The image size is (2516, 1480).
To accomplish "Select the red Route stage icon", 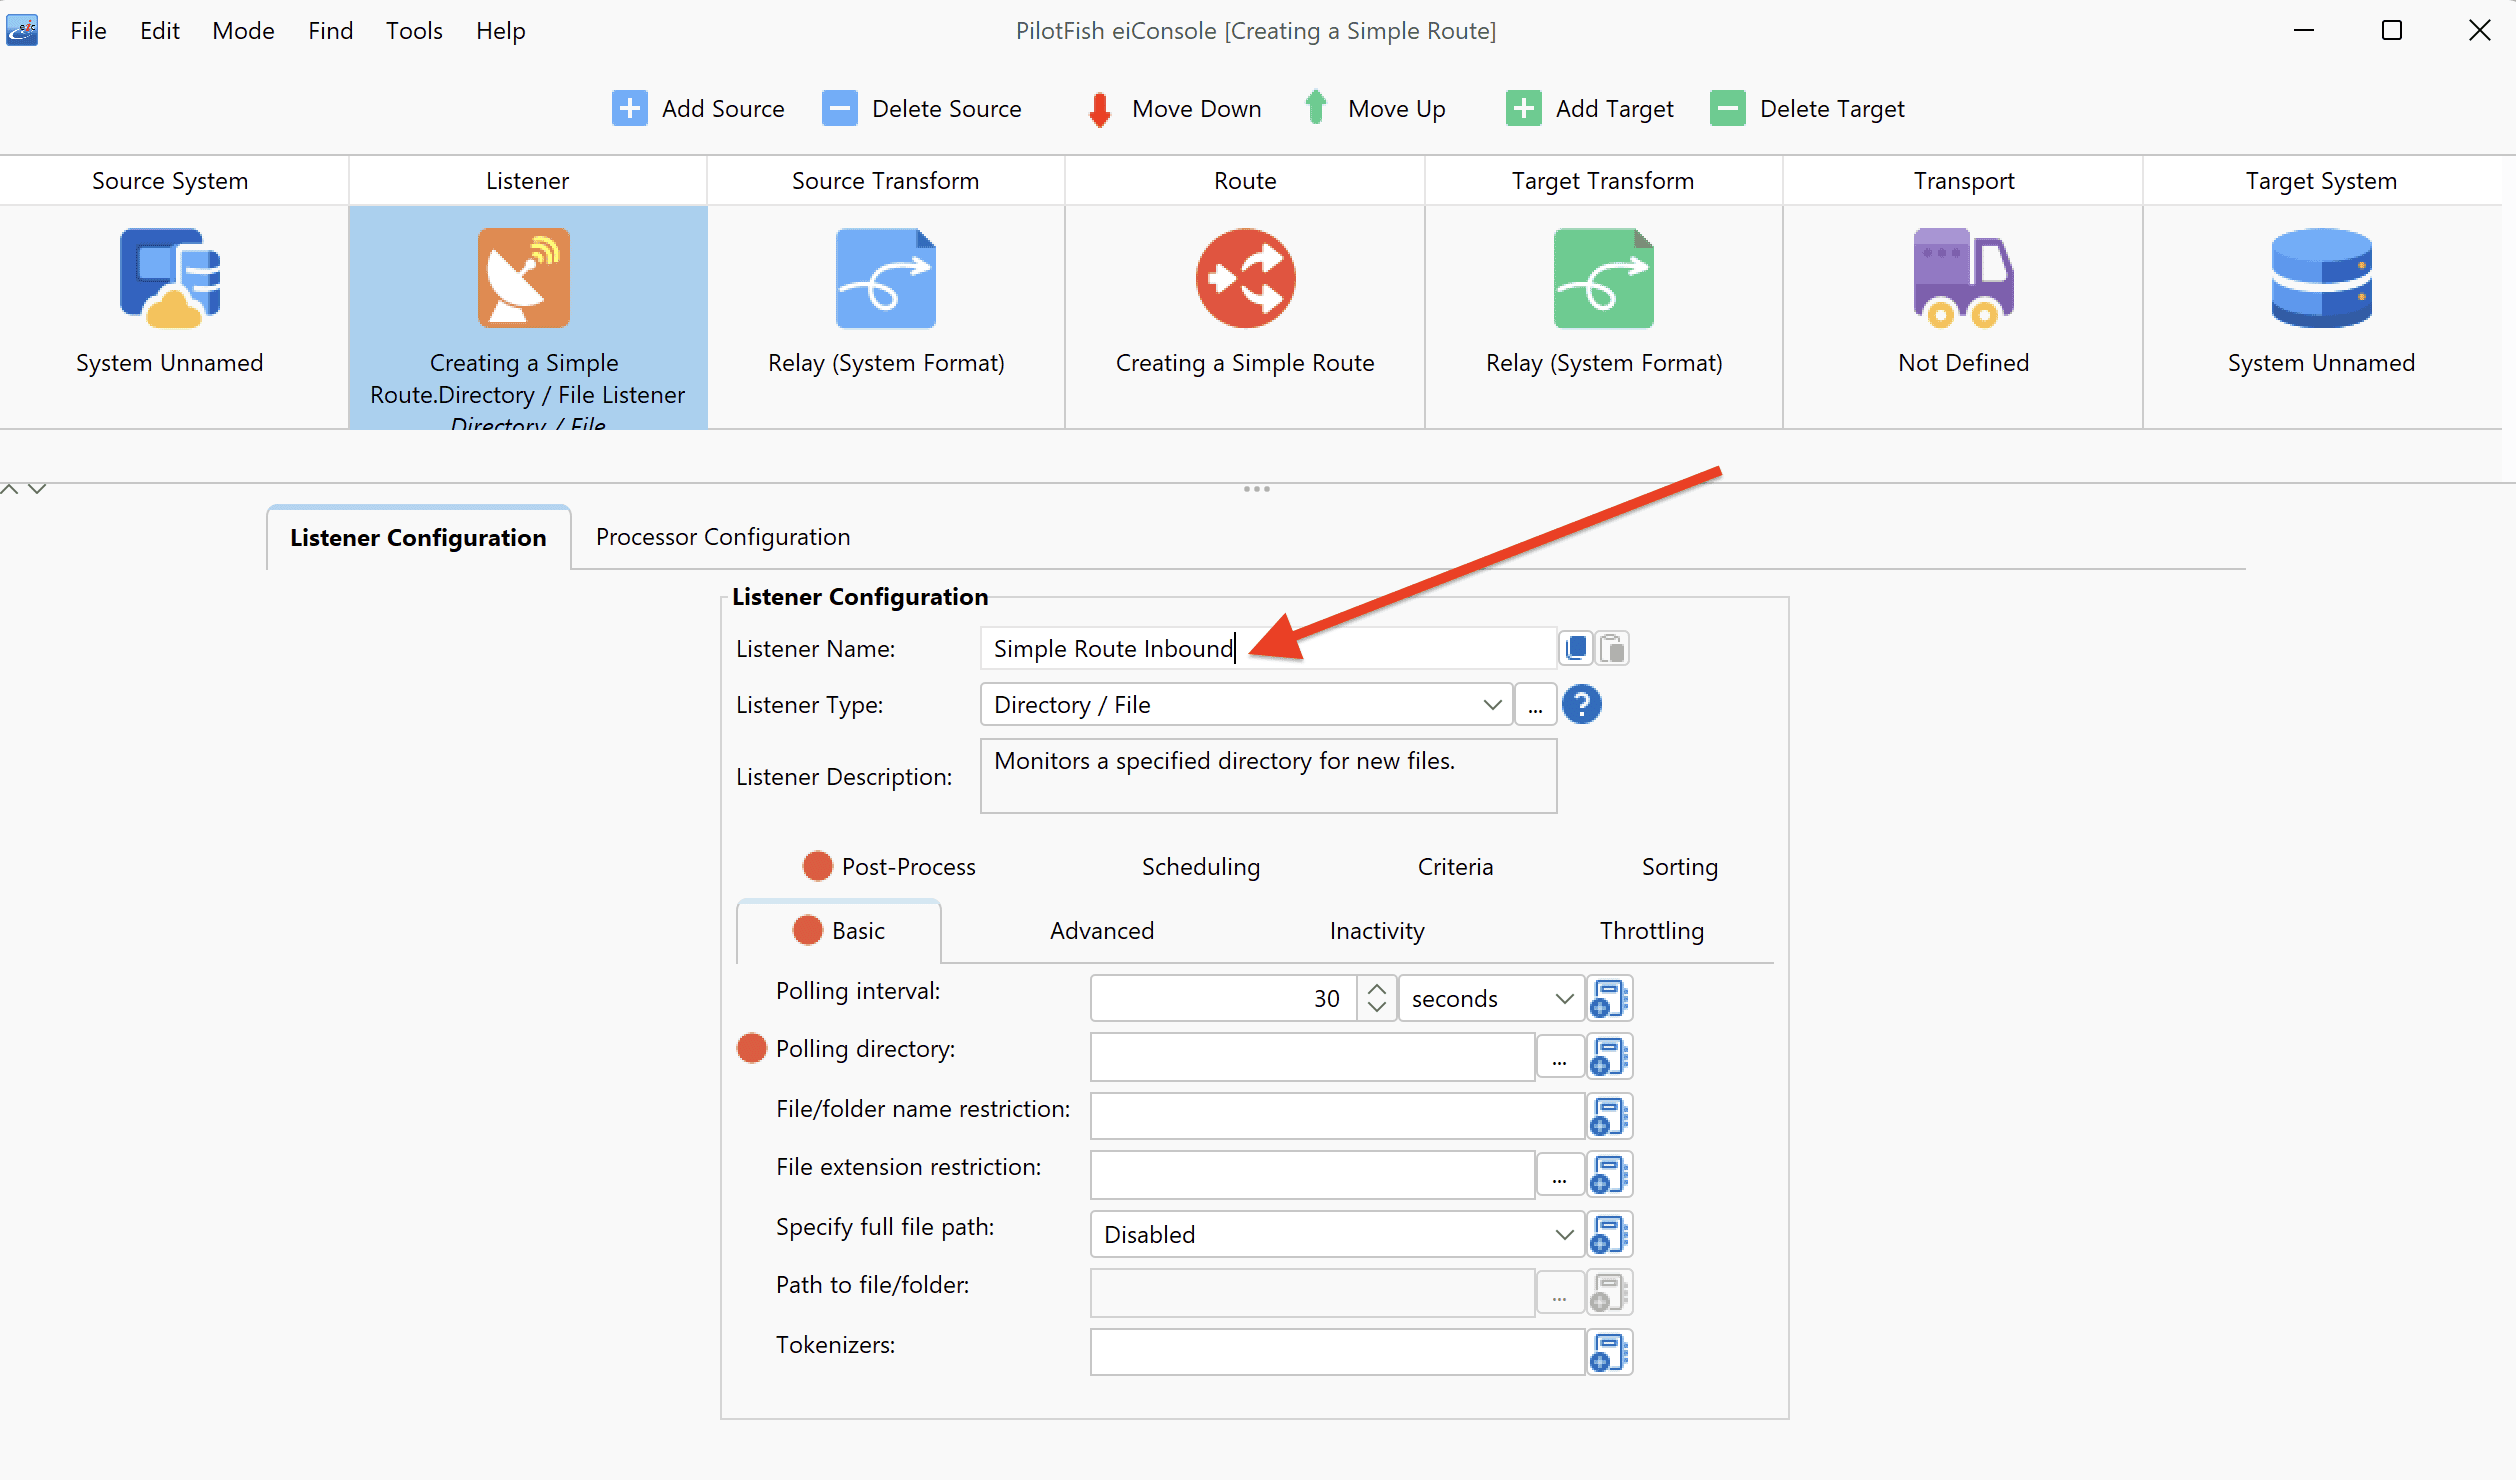I will (1245, 278).
